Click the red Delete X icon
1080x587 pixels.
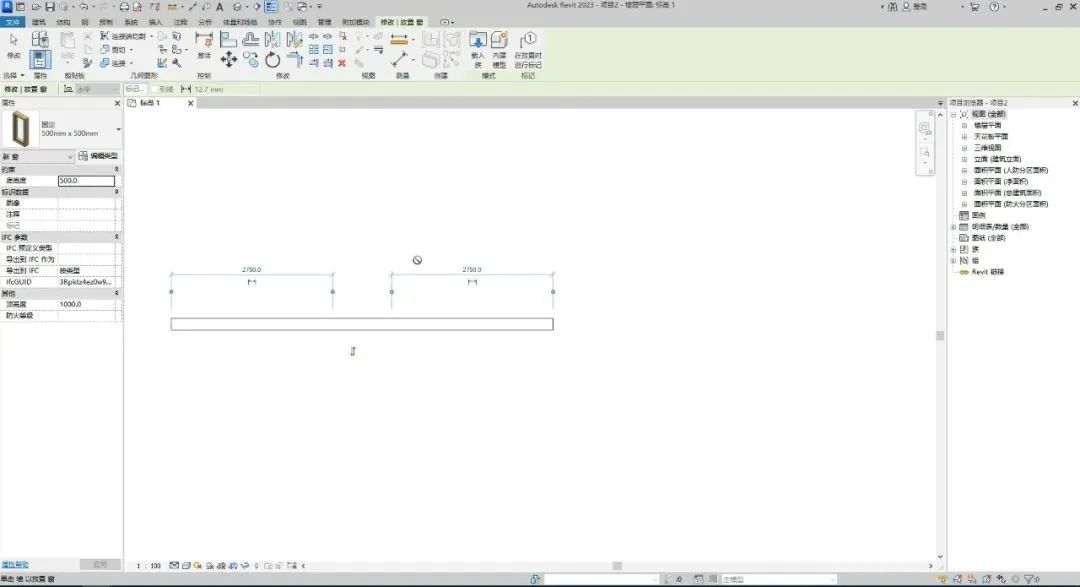(x=342, y=63)
